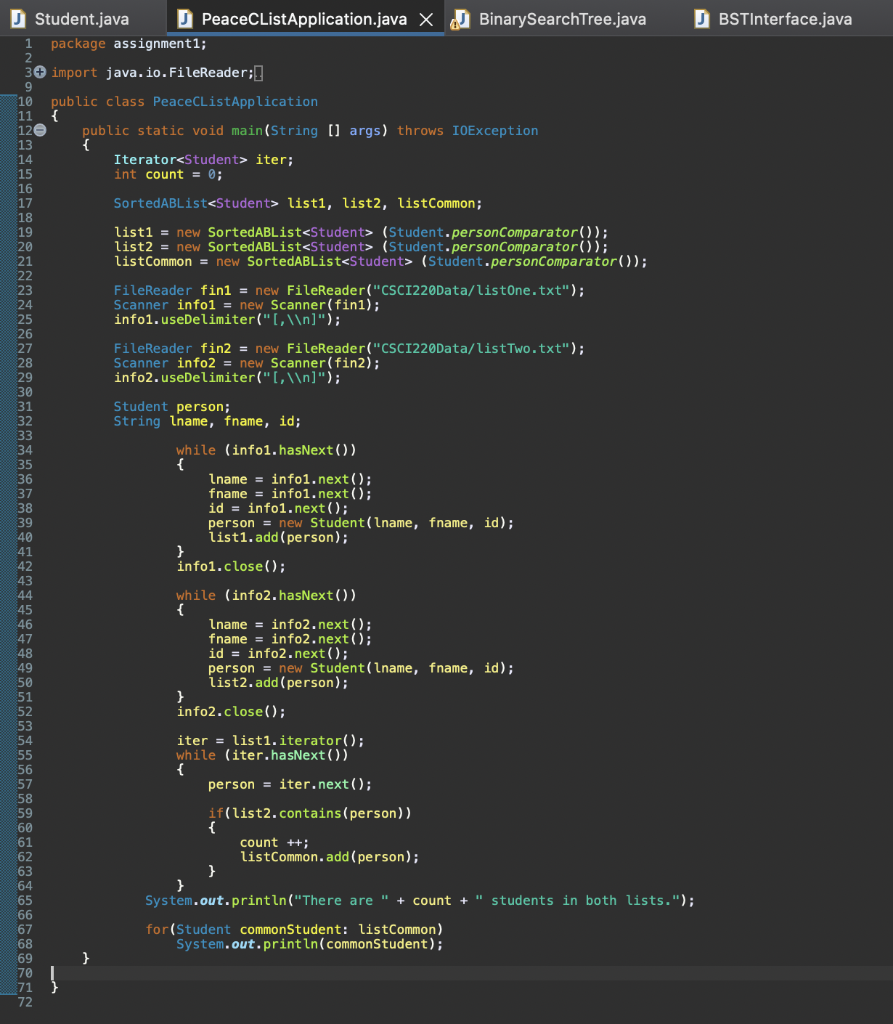This screenshot has height=1024, width=893.
Task: Click the Java icon on the active PeaceCListApplication tab
Action: 183,17
